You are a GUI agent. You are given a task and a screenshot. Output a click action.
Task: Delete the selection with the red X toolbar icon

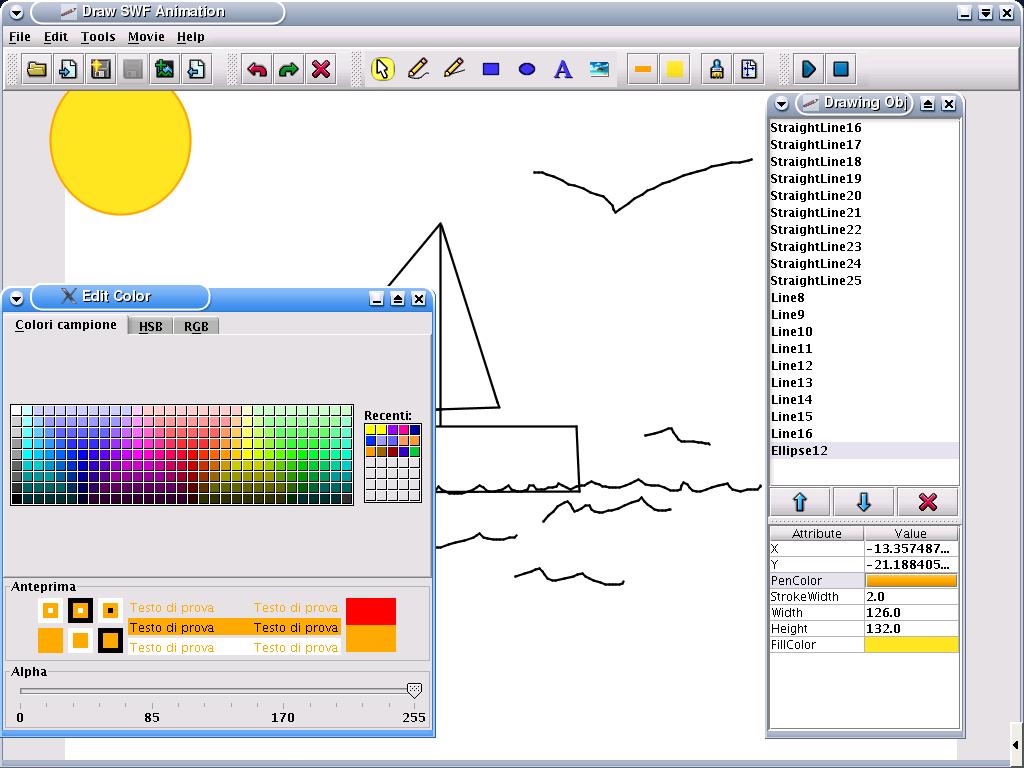click(321, 69)
